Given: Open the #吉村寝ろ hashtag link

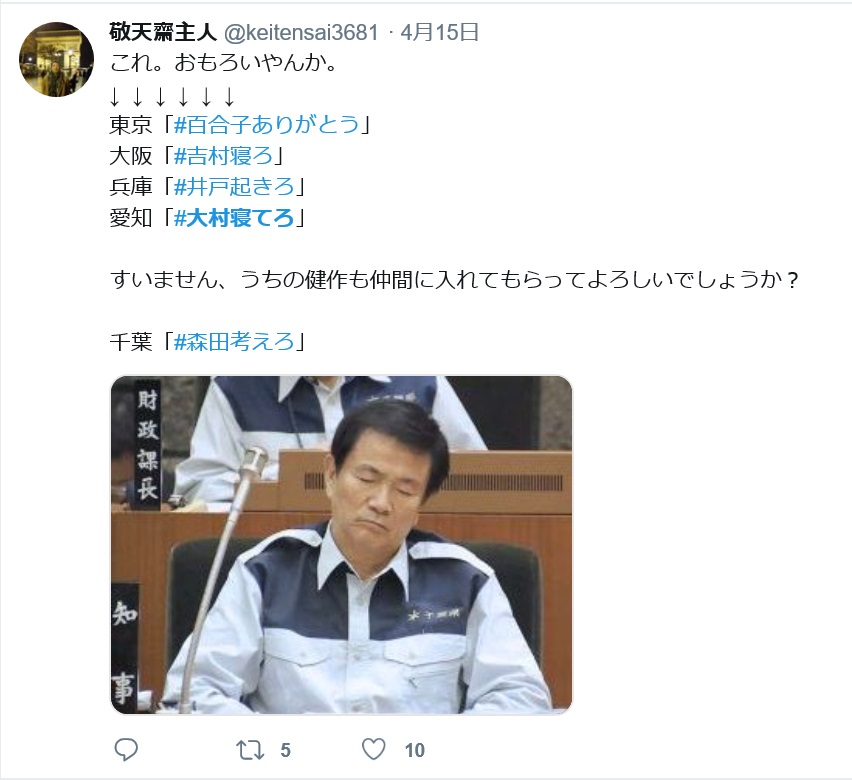Looking at the screenshot, I should pos(223,156).
